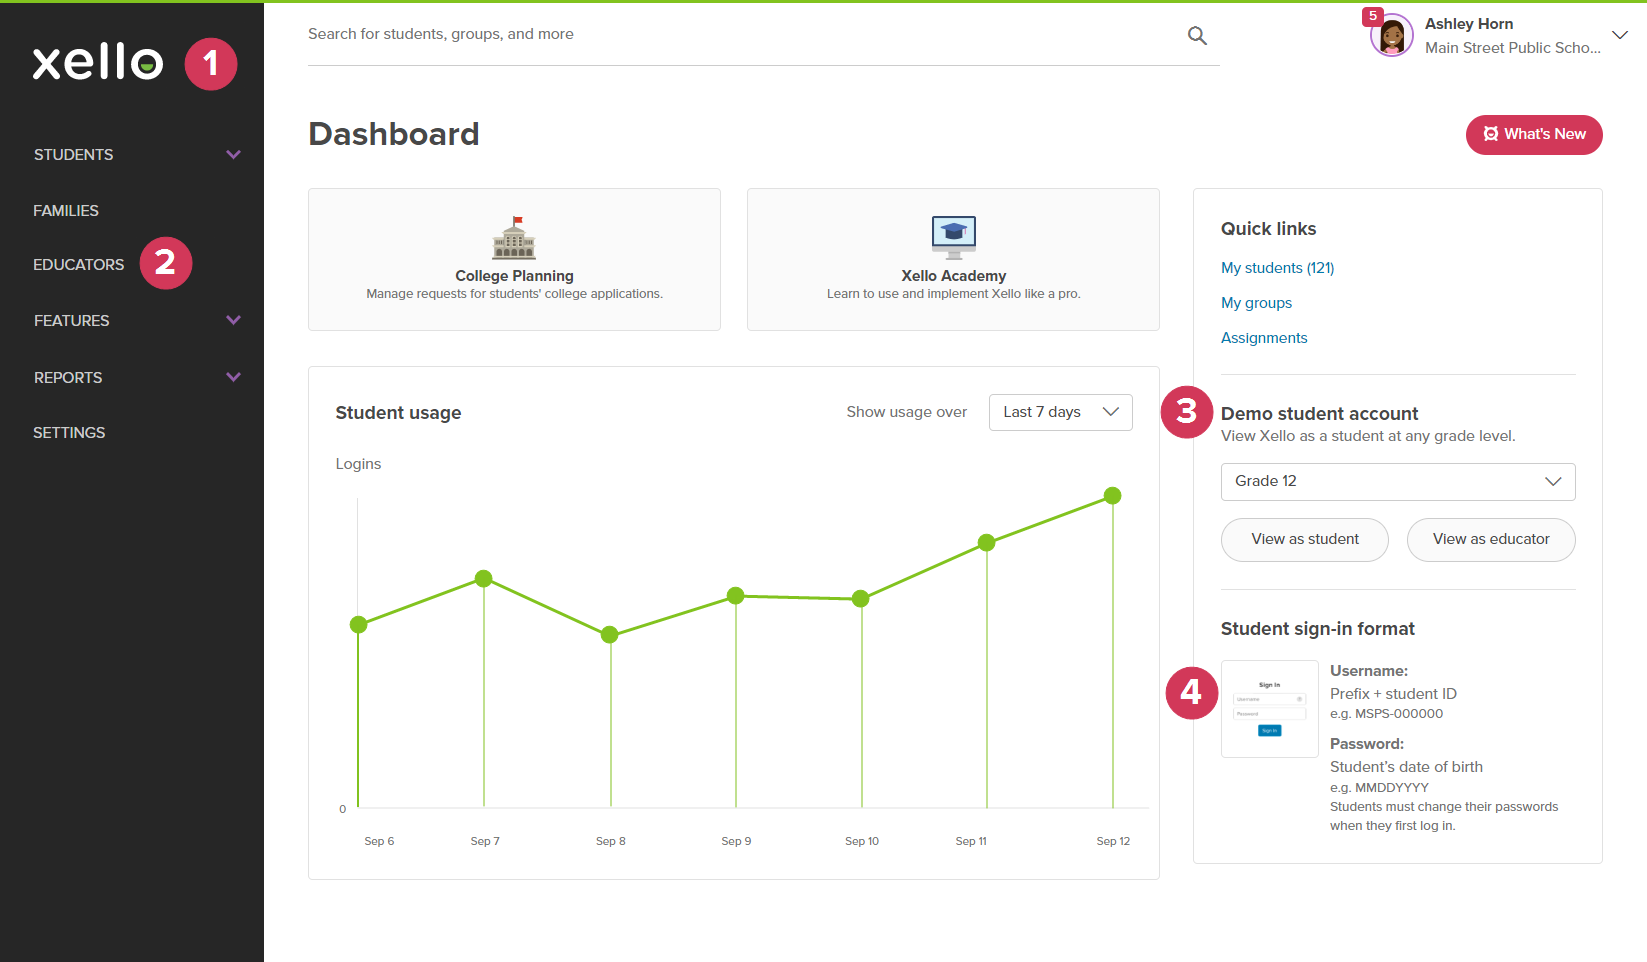Click the View as student button

[1304, 539]
